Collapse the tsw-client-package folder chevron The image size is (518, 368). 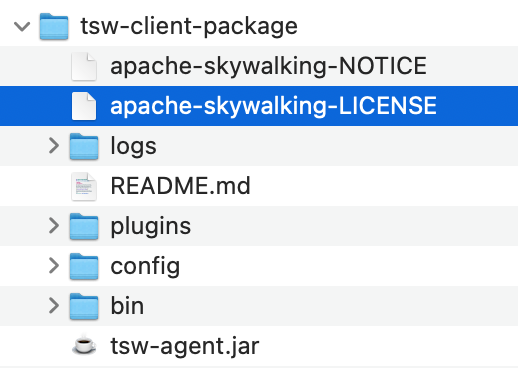[22, 26]
